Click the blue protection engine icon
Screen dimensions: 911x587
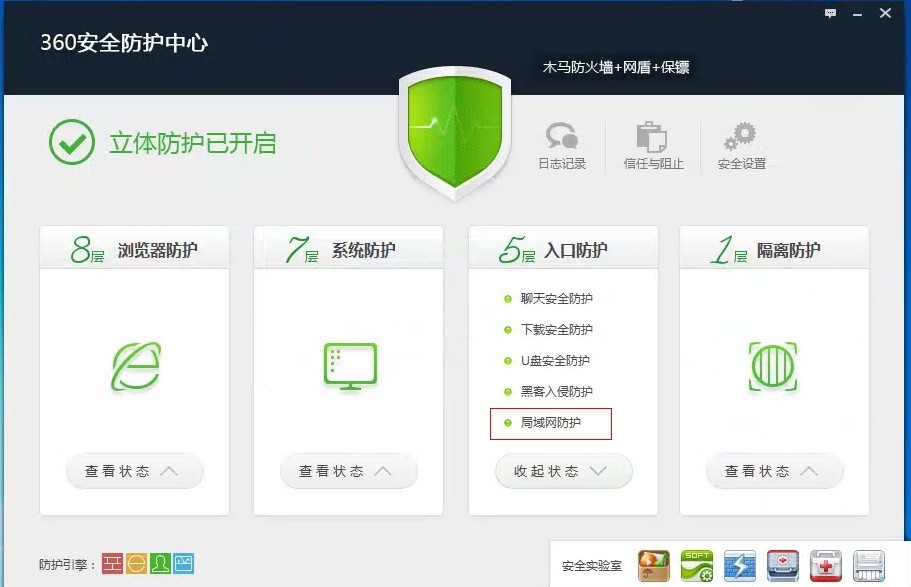[x=184, y=564]
